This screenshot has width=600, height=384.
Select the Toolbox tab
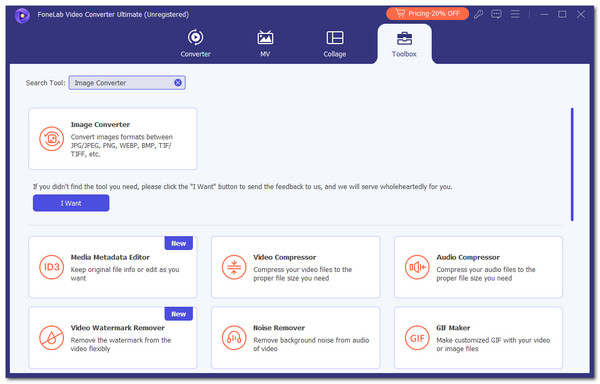pos(404,44)
